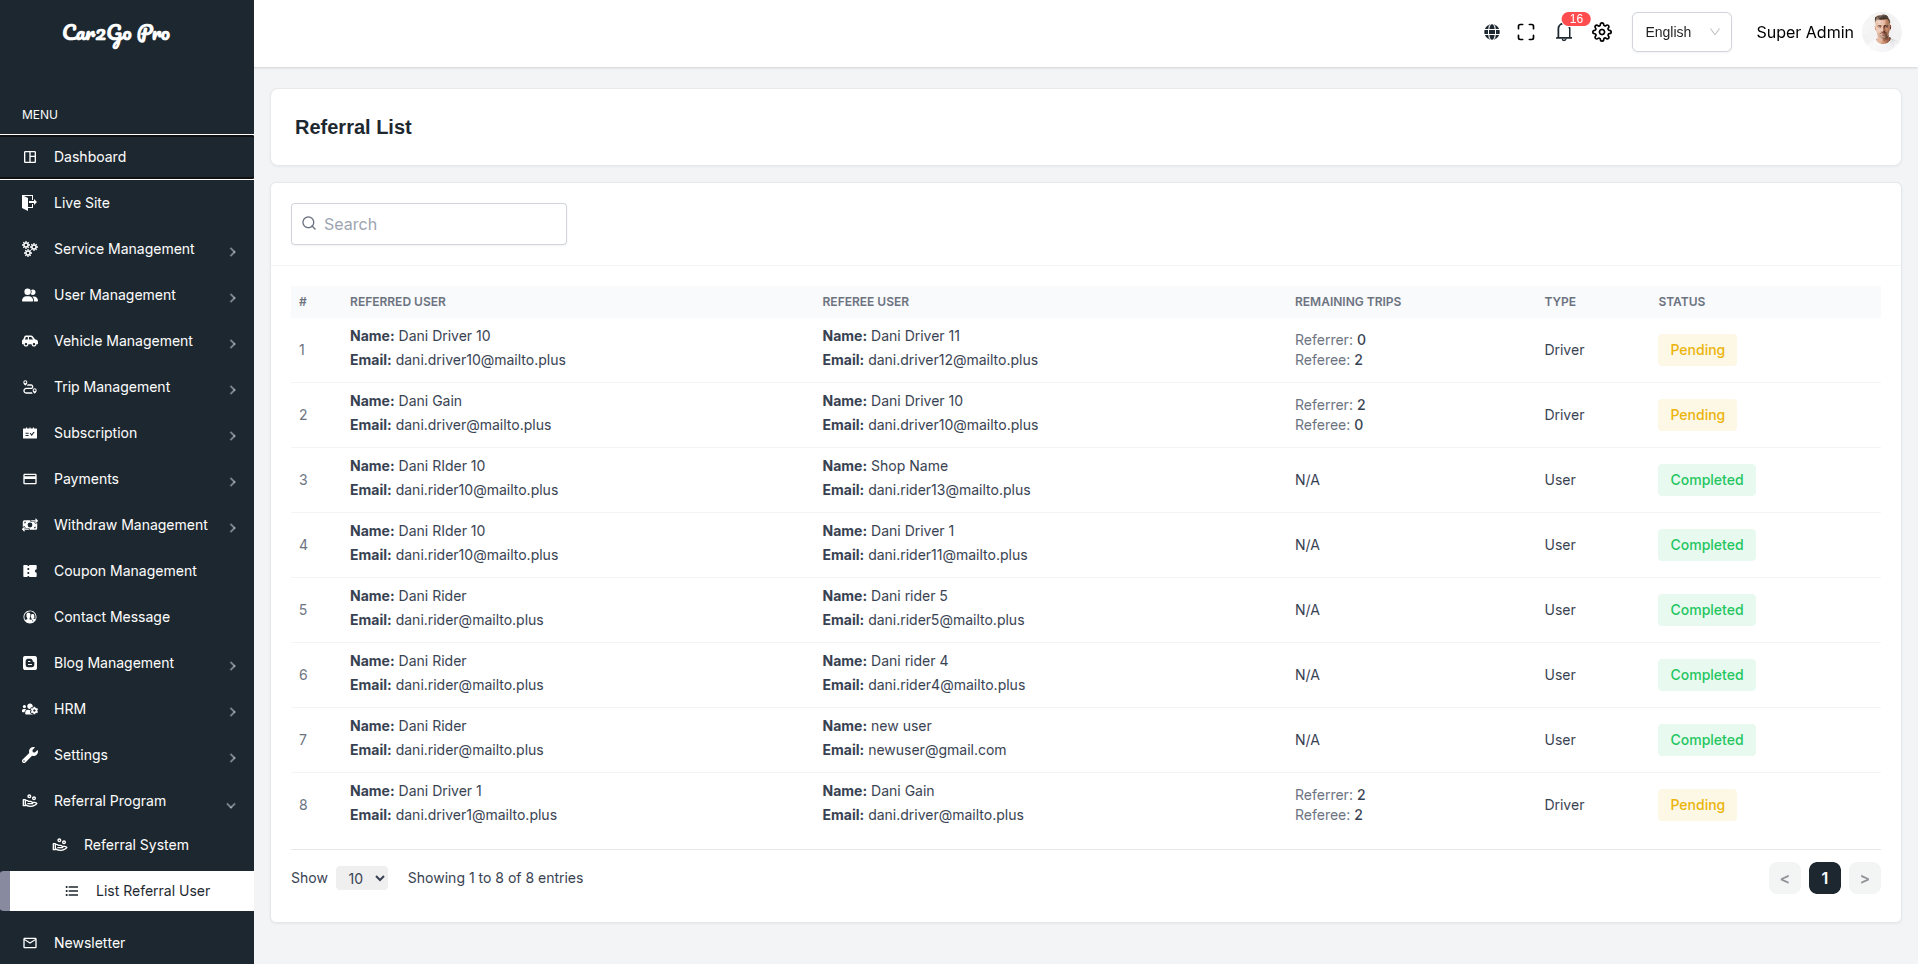1918x964 pixels.
Task: Open the Show entries count dropdown
Action: click(x=361, y=878)
